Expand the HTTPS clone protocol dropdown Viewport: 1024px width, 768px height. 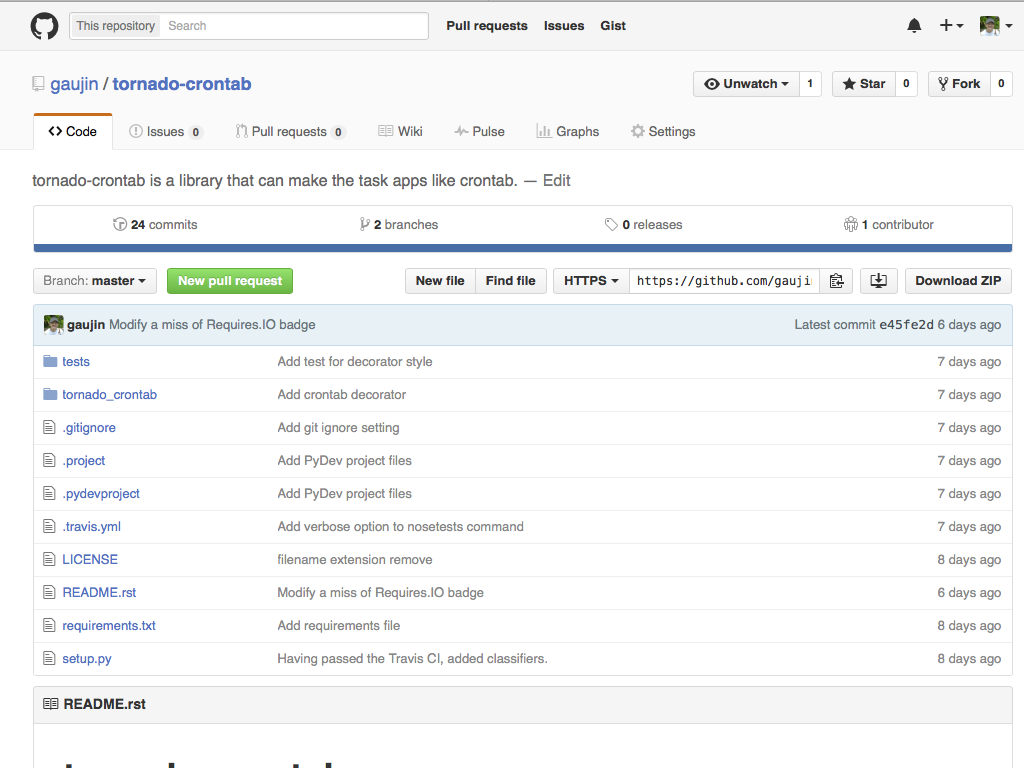590,281
